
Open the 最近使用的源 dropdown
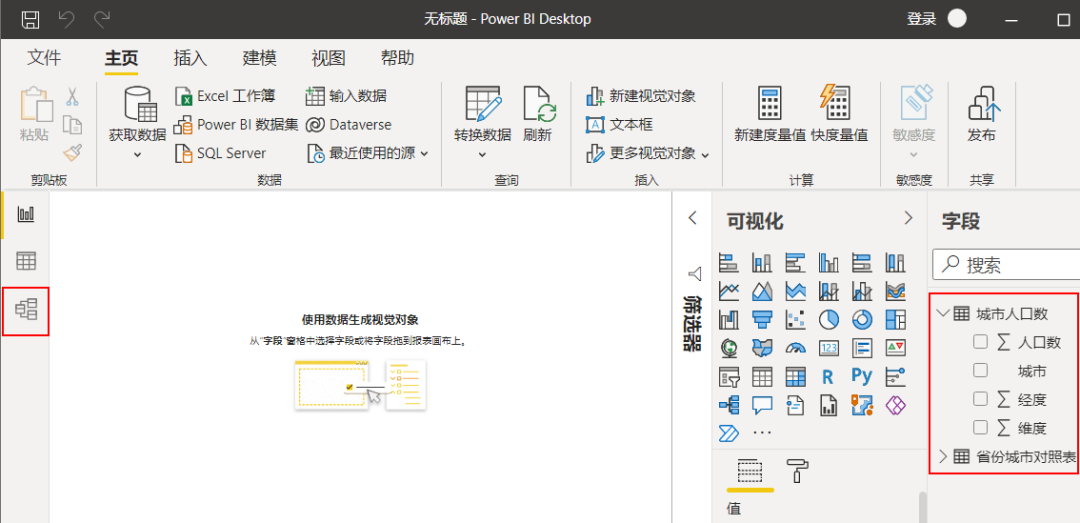424,154
